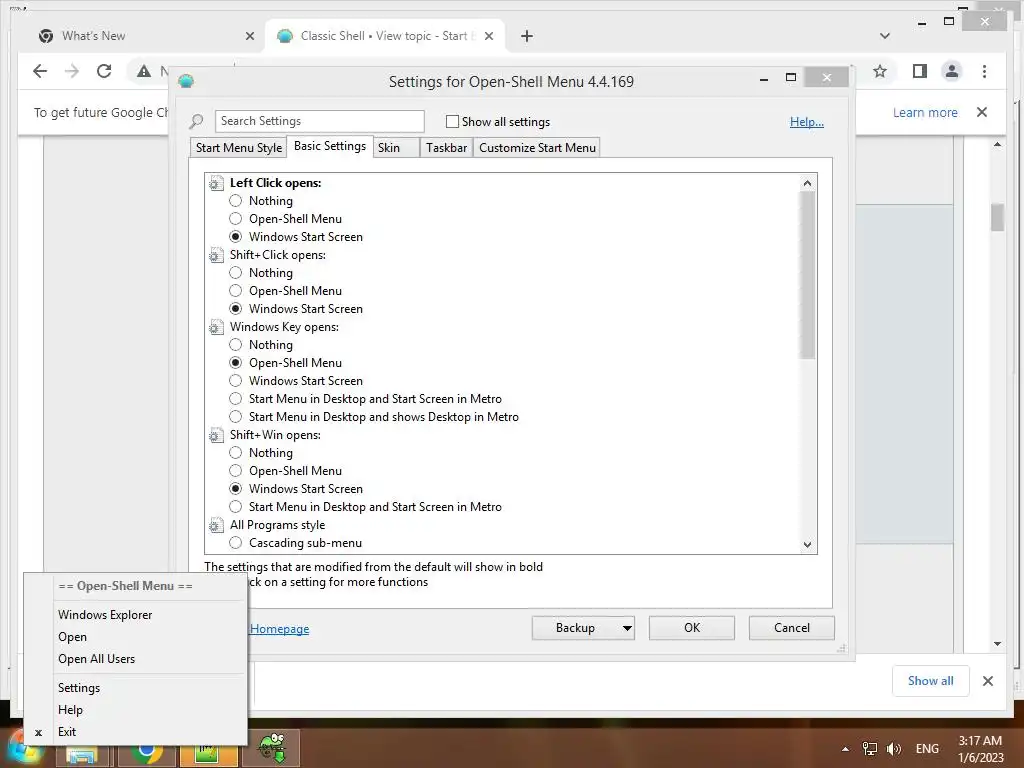Open the network tray icon
Viewport: 1024px width, 768px height.
click(x=870, y=748)
